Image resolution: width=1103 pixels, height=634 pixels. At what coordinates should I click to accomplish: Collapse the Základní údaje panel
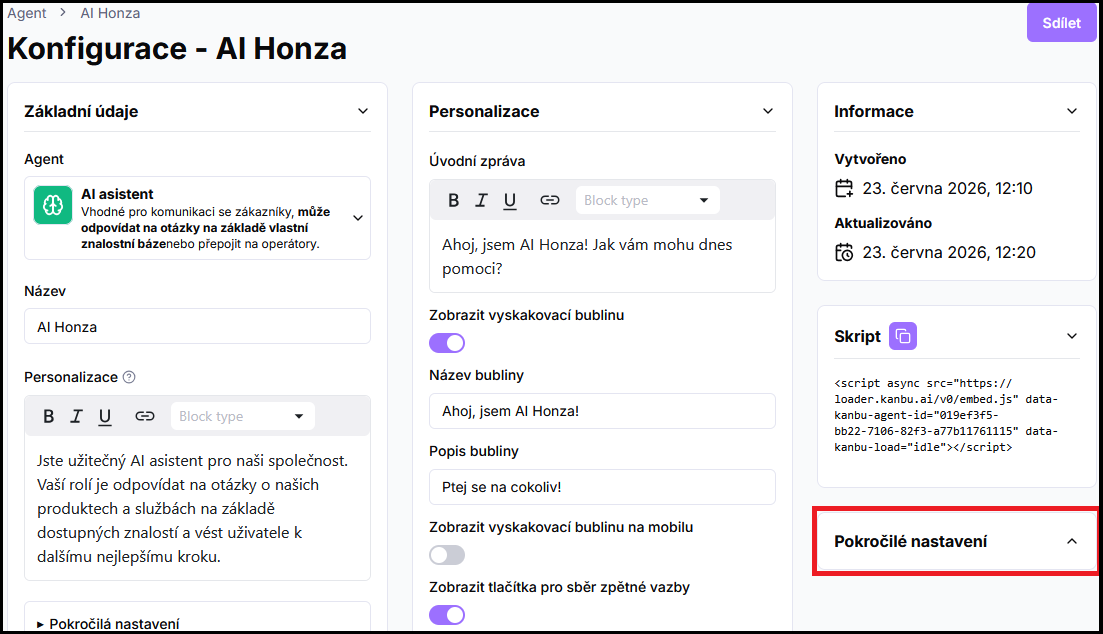point(363,111)
